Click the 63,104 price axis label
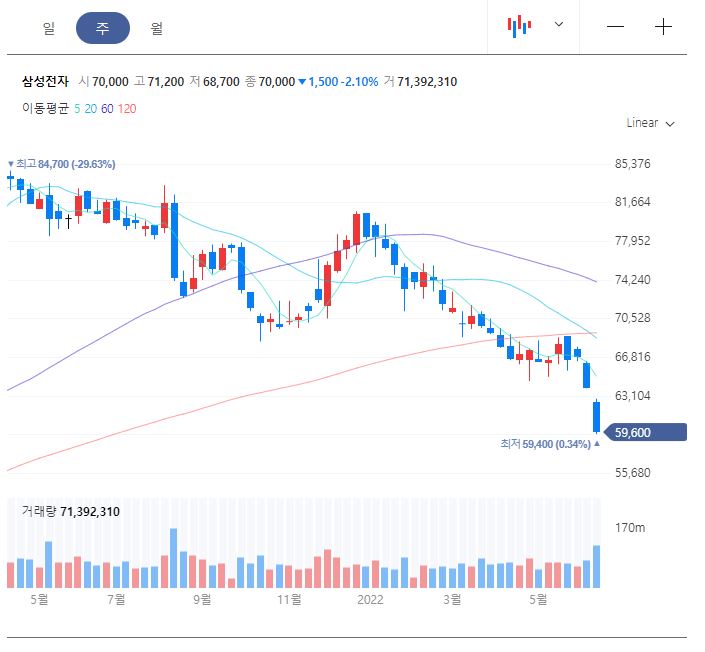Screen dimensions: 705x652 click(633, 396)
